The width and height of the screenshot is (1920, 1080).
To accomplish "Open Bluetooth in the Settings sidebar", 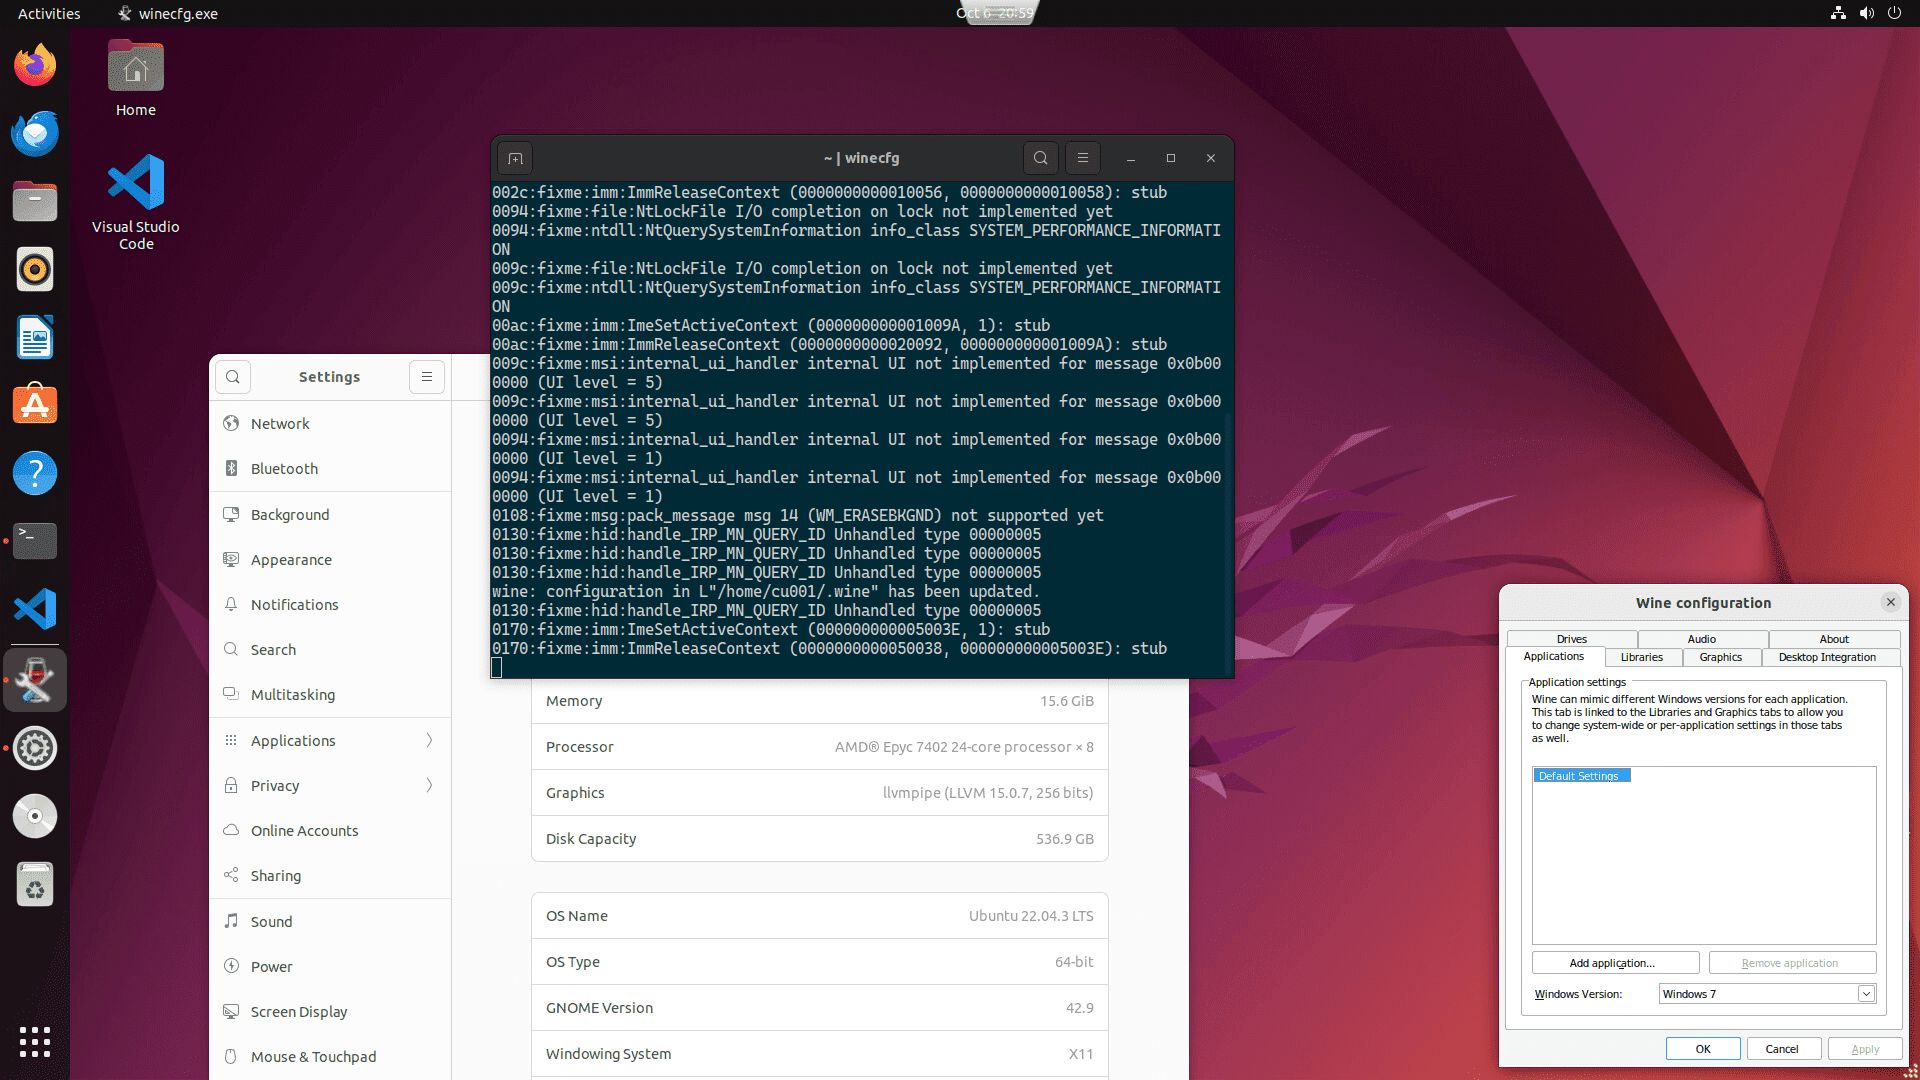I will 330,469.
